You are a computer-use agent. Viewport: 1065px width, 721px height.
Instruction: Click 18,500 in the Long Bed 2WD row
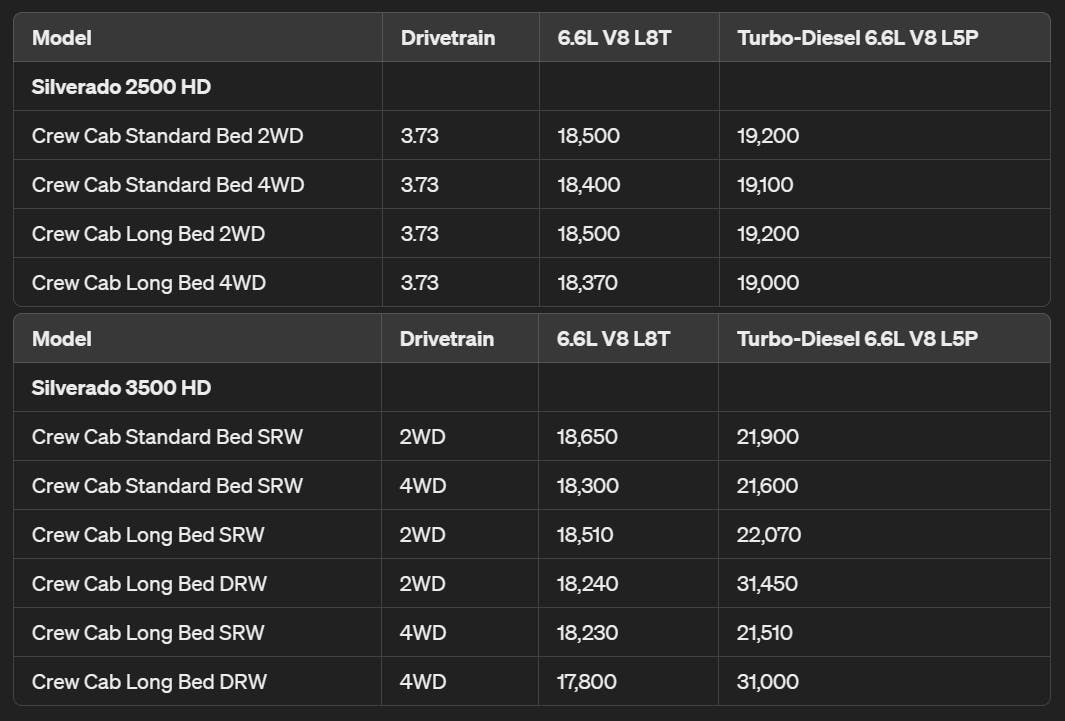(589, 234)
